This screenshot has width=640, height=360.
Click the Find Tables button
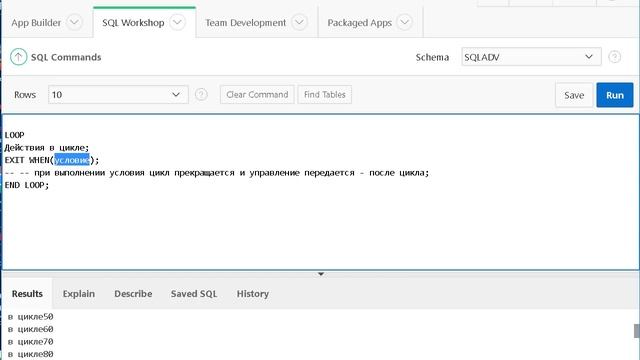coord(324,95)
